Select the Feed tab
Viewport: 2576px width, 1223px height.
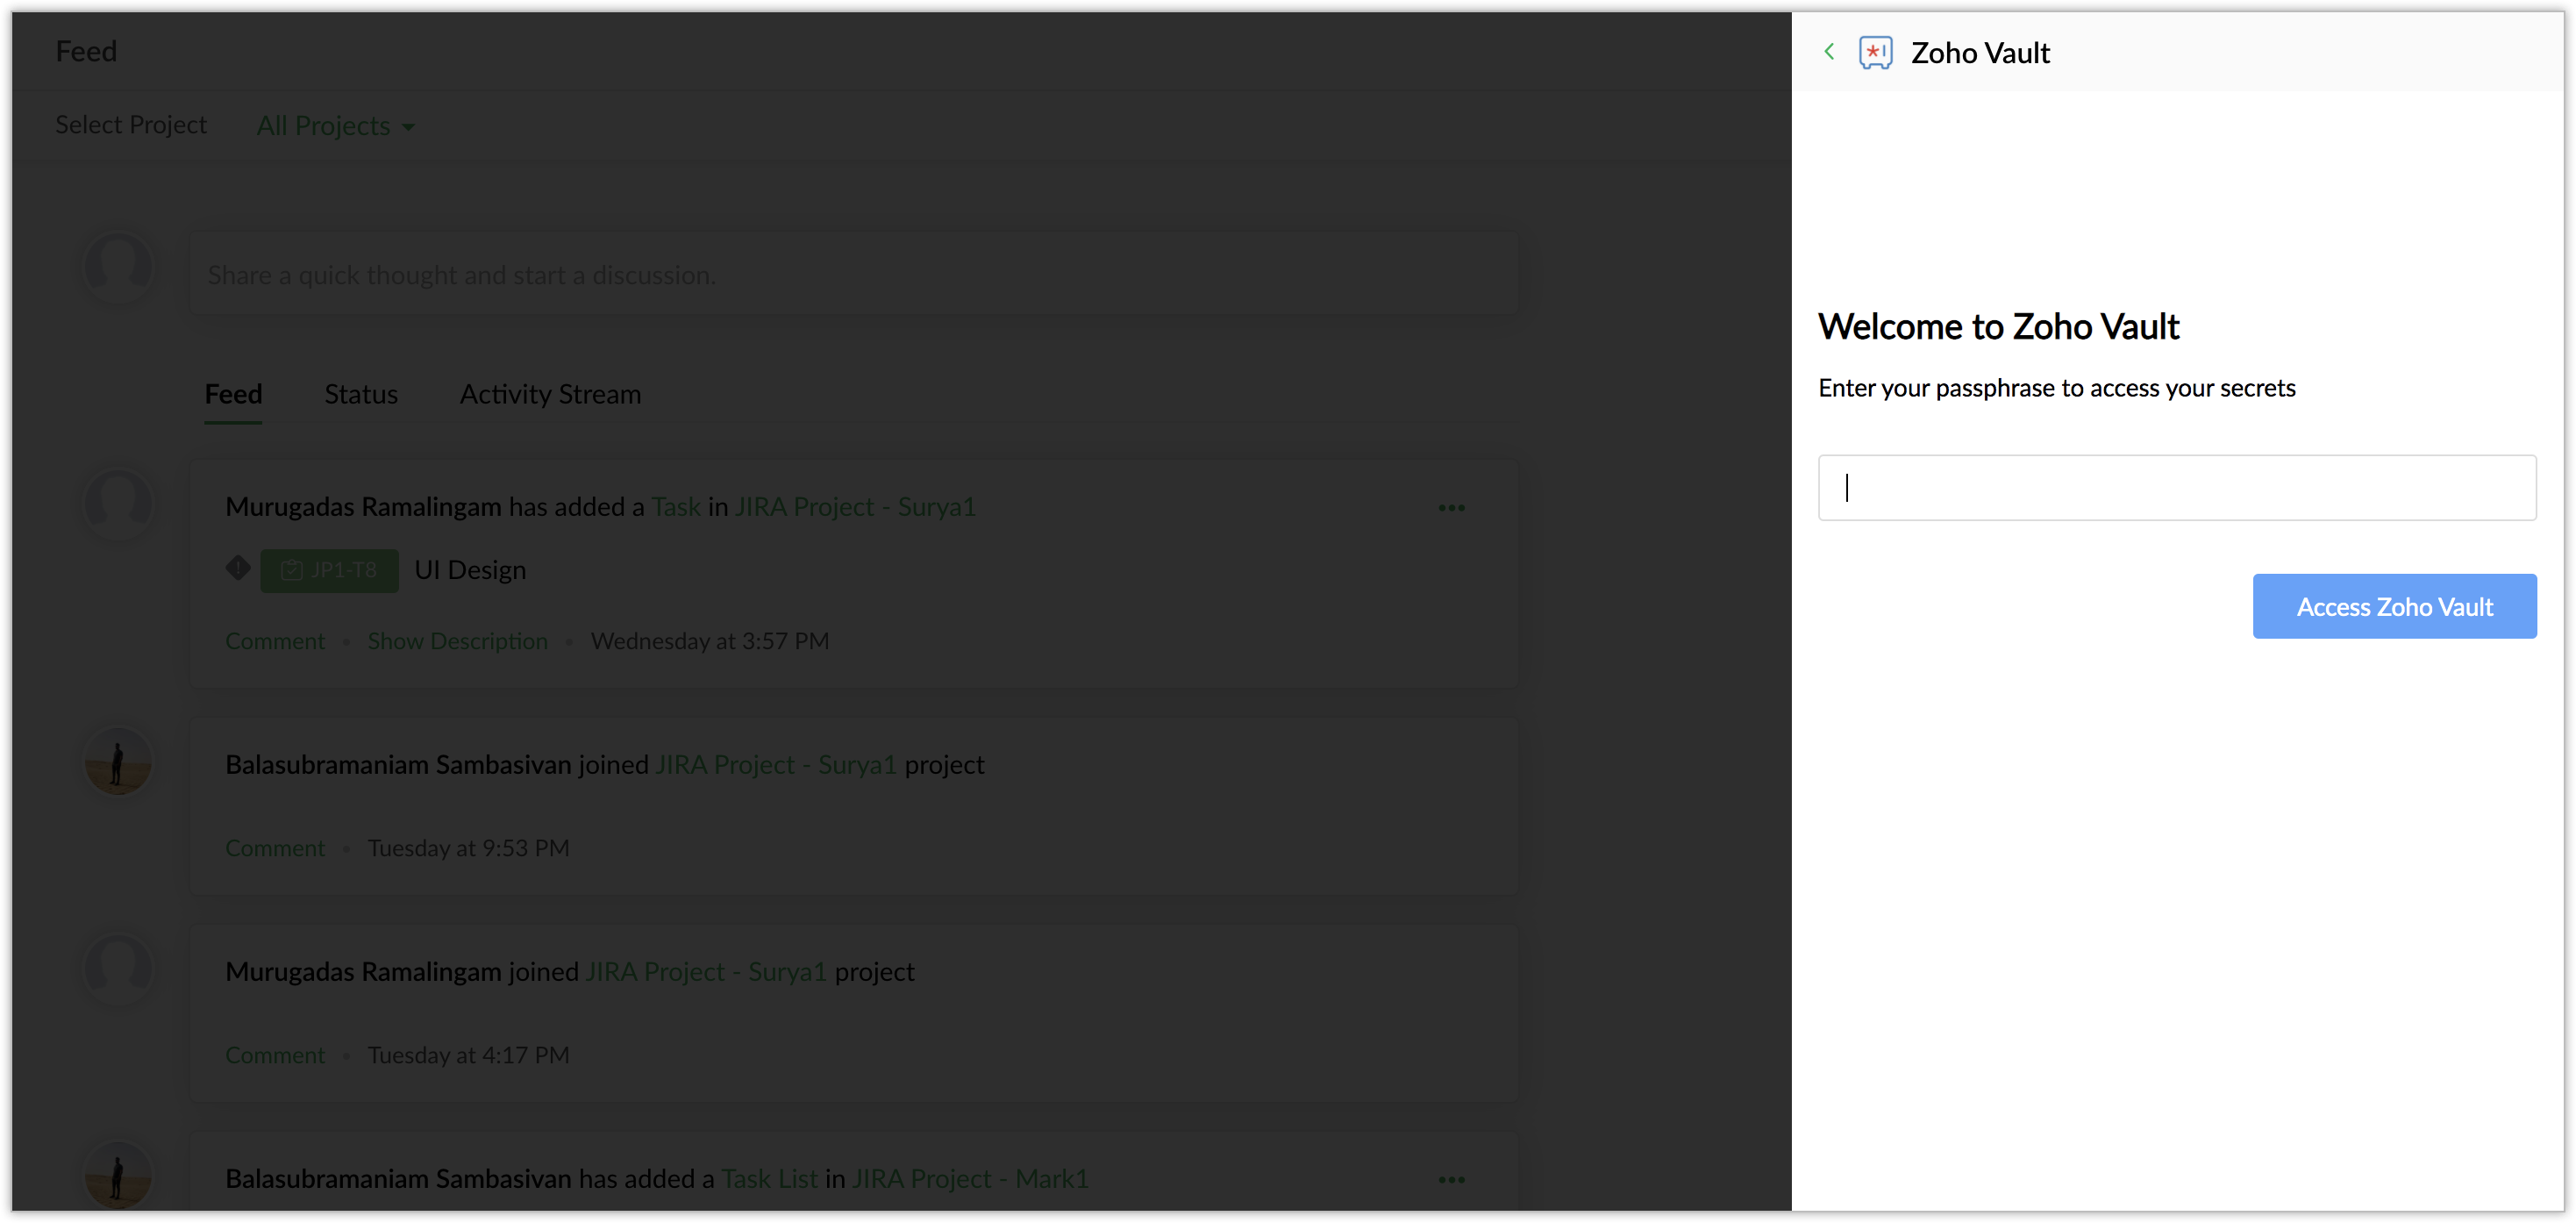(x=233, y=394)
